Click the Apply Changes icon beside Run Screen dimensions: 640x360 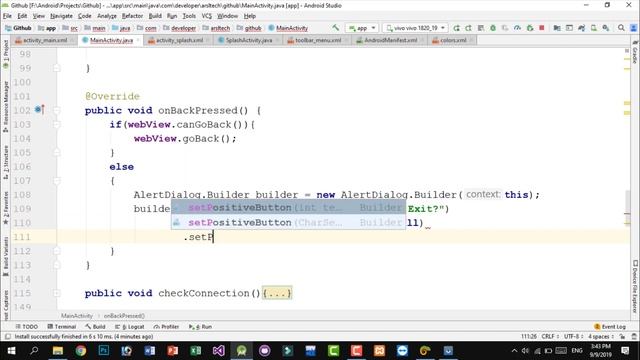pyautogui.click(x=469, y=28)
